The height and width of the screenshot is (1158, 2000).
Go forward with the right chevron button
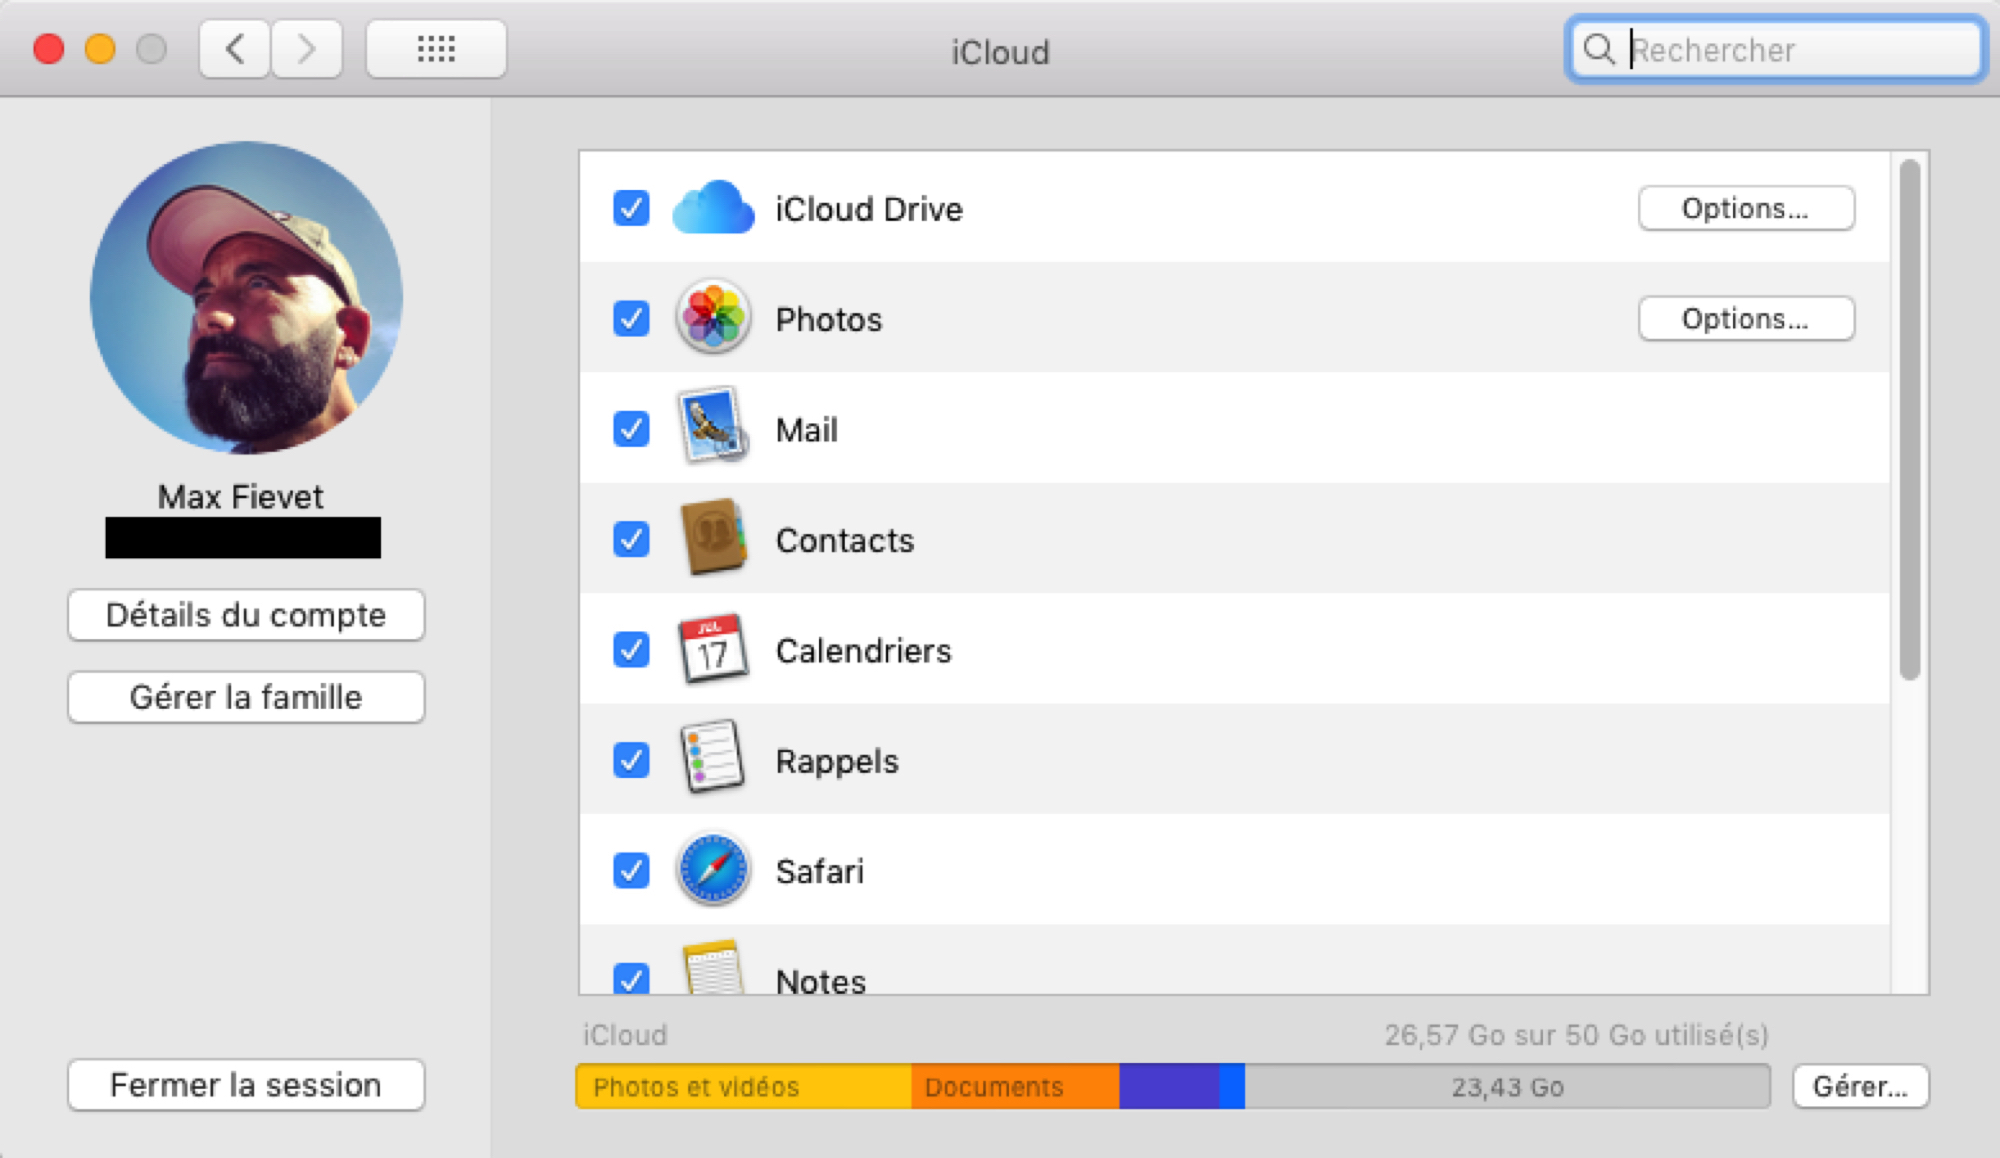click(x=307, y=49)
